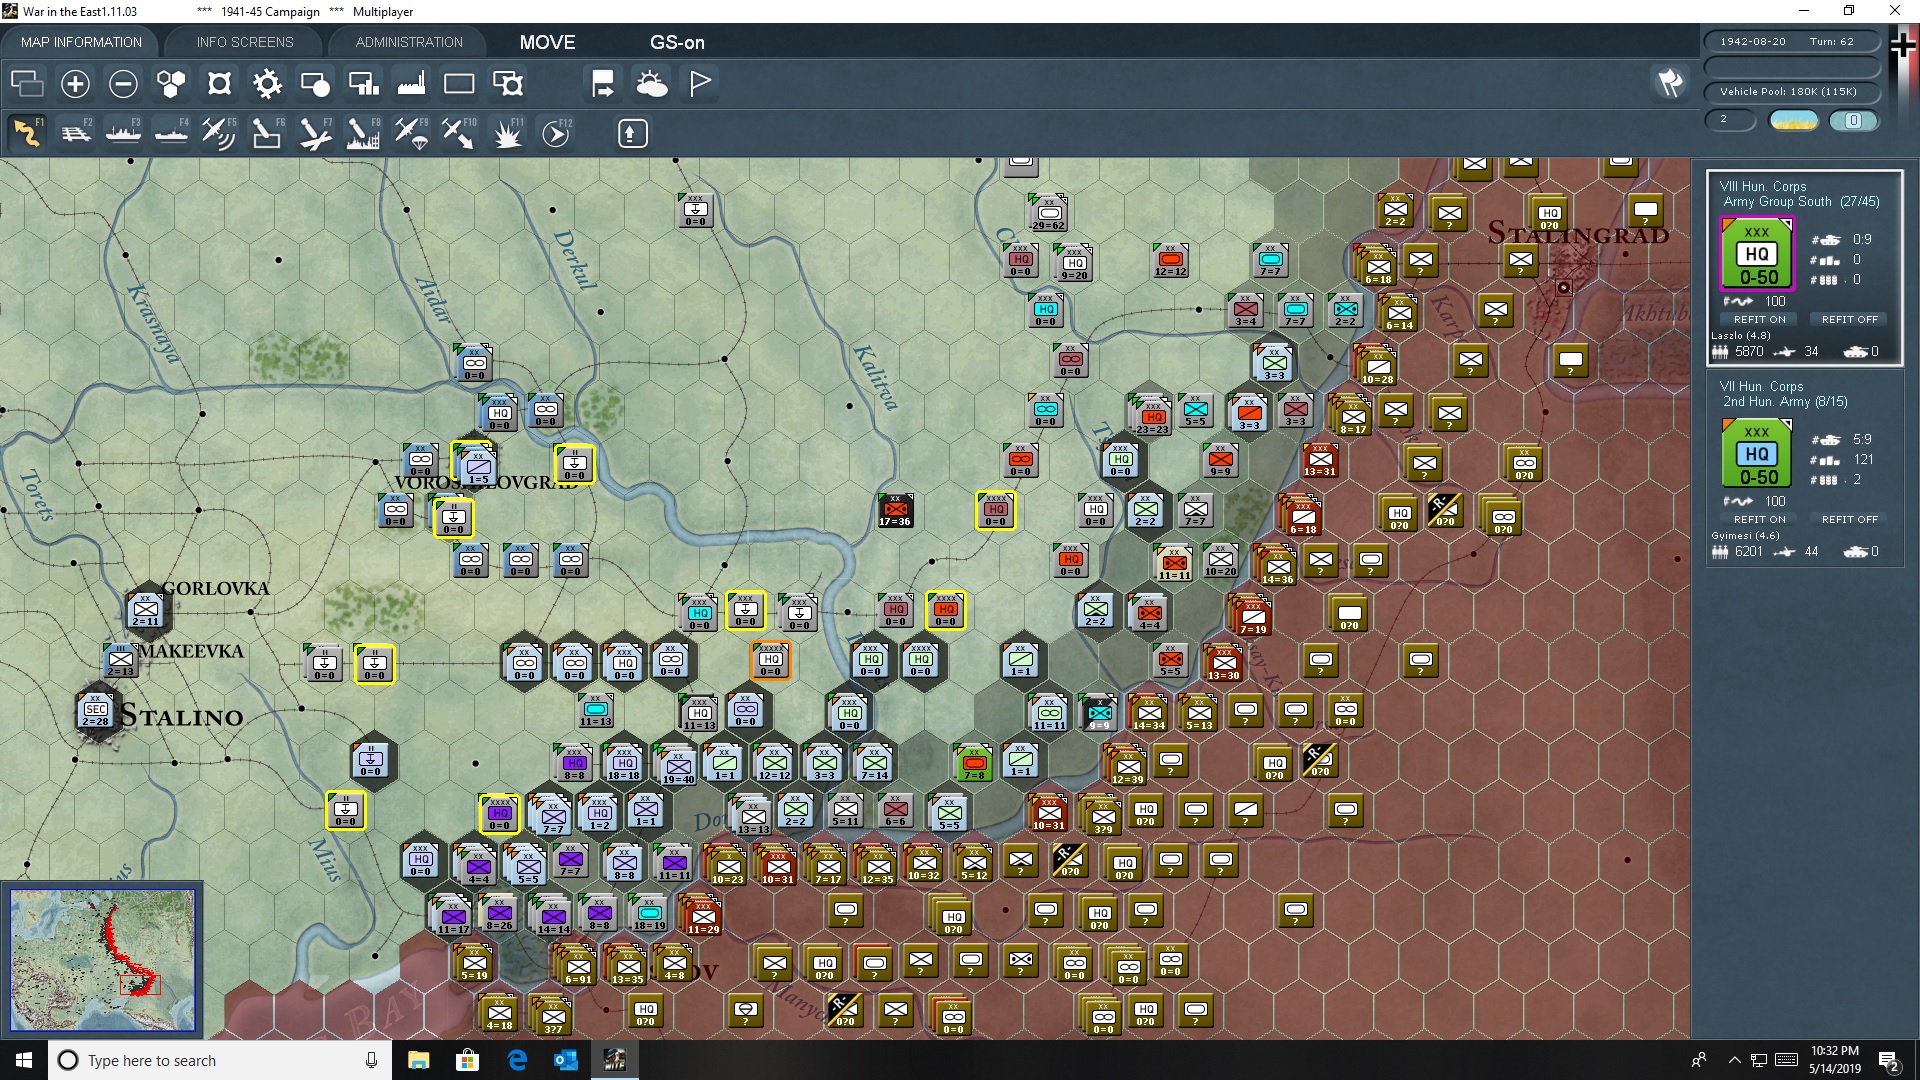This screenshot has width=1920, height=1080.
Task: Open the ADMINISTRATION tab
Action: tap(409, 42)
